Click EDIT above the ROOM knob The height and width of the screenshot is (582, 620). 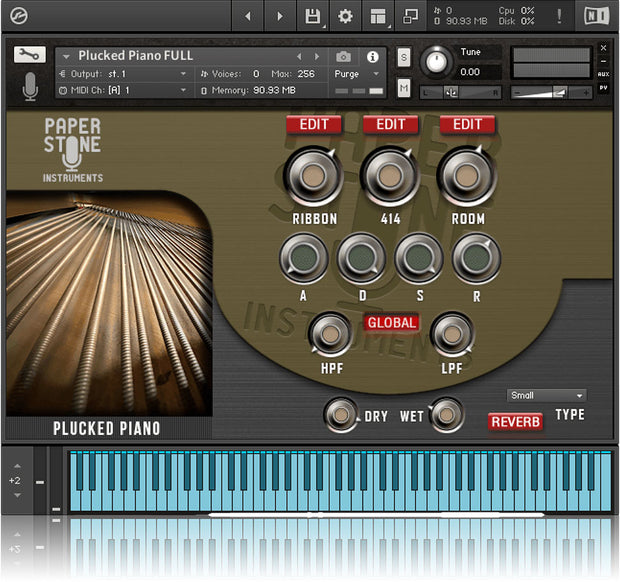(x=467, y=124)
